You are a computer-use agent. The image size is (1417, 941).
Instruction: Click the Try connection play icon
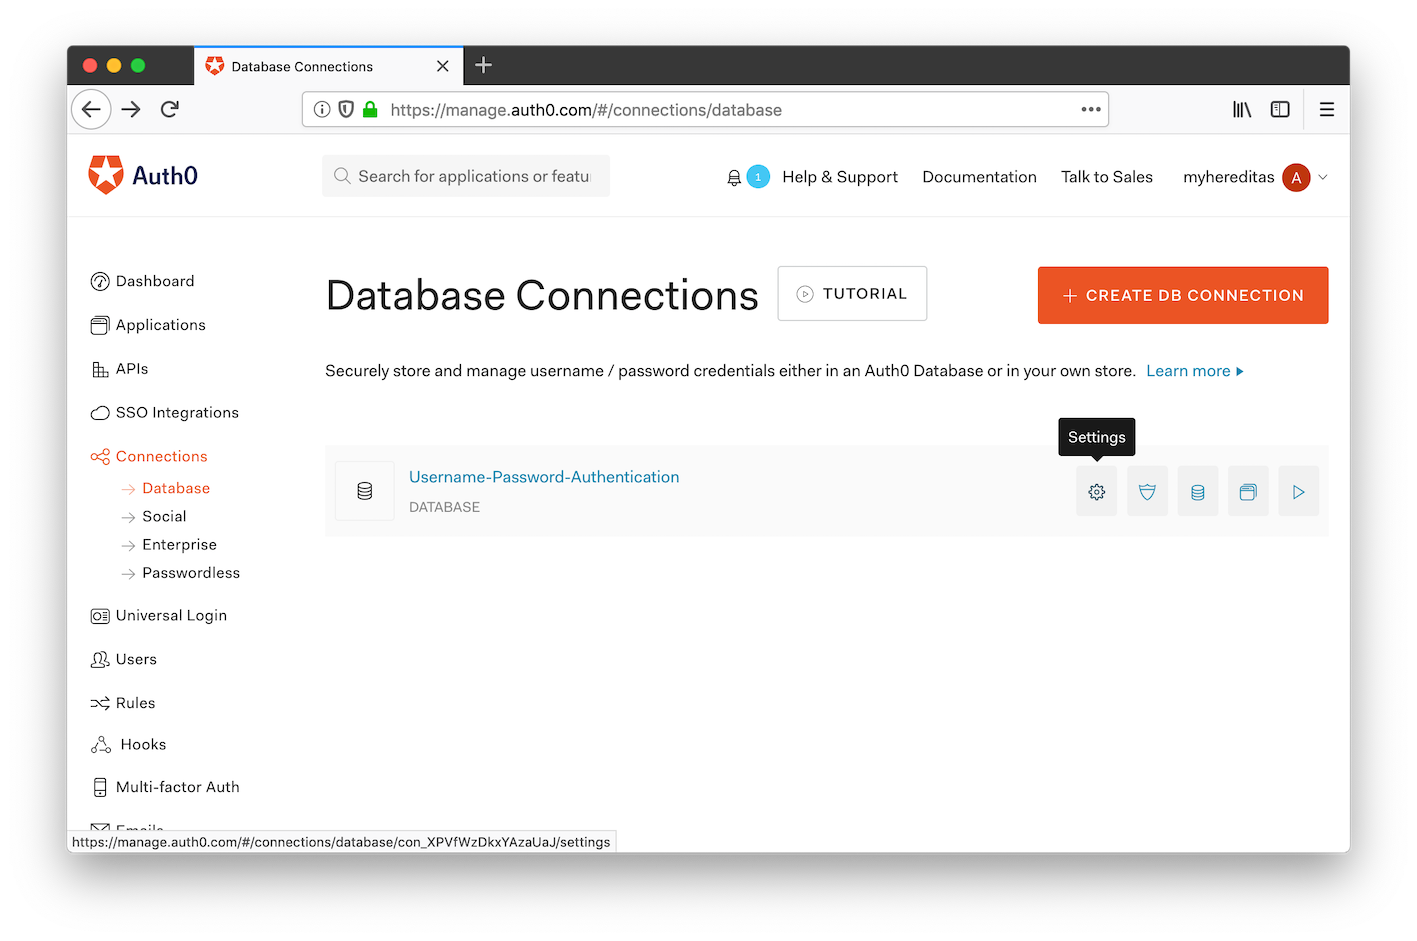click(1298, 492)
